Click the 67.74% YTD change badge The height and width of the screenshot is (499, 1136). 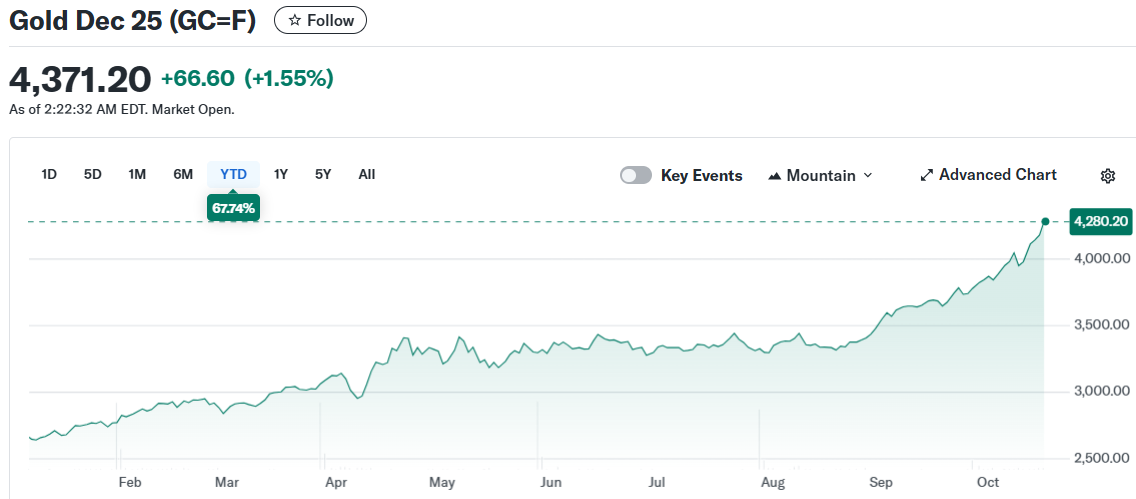pyautogui.click(x=233, y=208)
